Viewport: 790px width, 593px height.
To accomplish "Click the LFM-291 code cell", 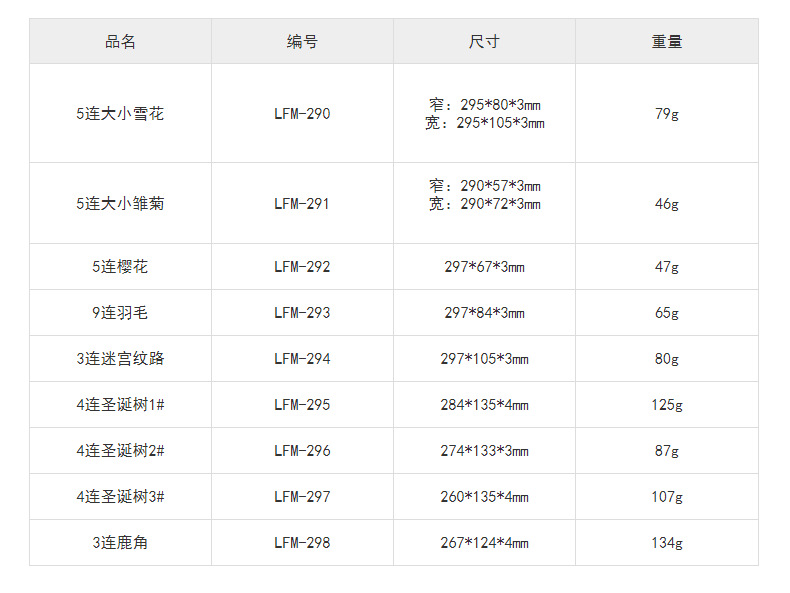I will [x=302, y=204].
